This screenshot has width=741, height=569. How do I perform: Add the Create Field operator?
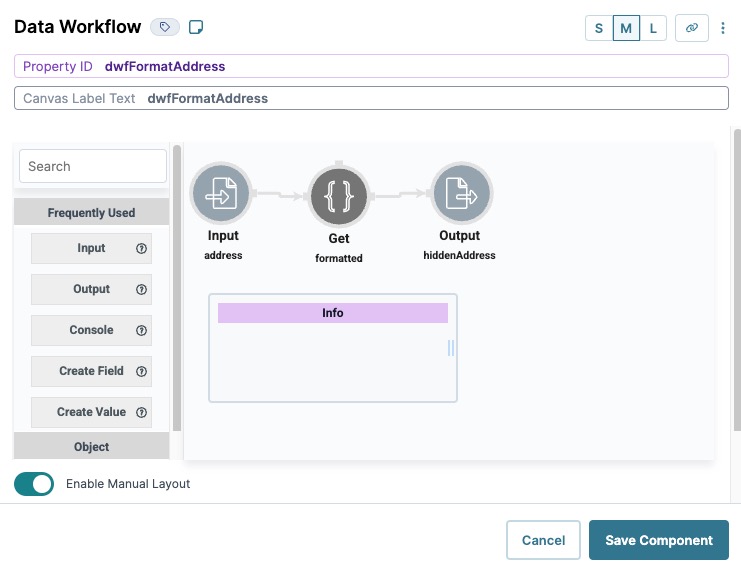click(x=91, y=371)
